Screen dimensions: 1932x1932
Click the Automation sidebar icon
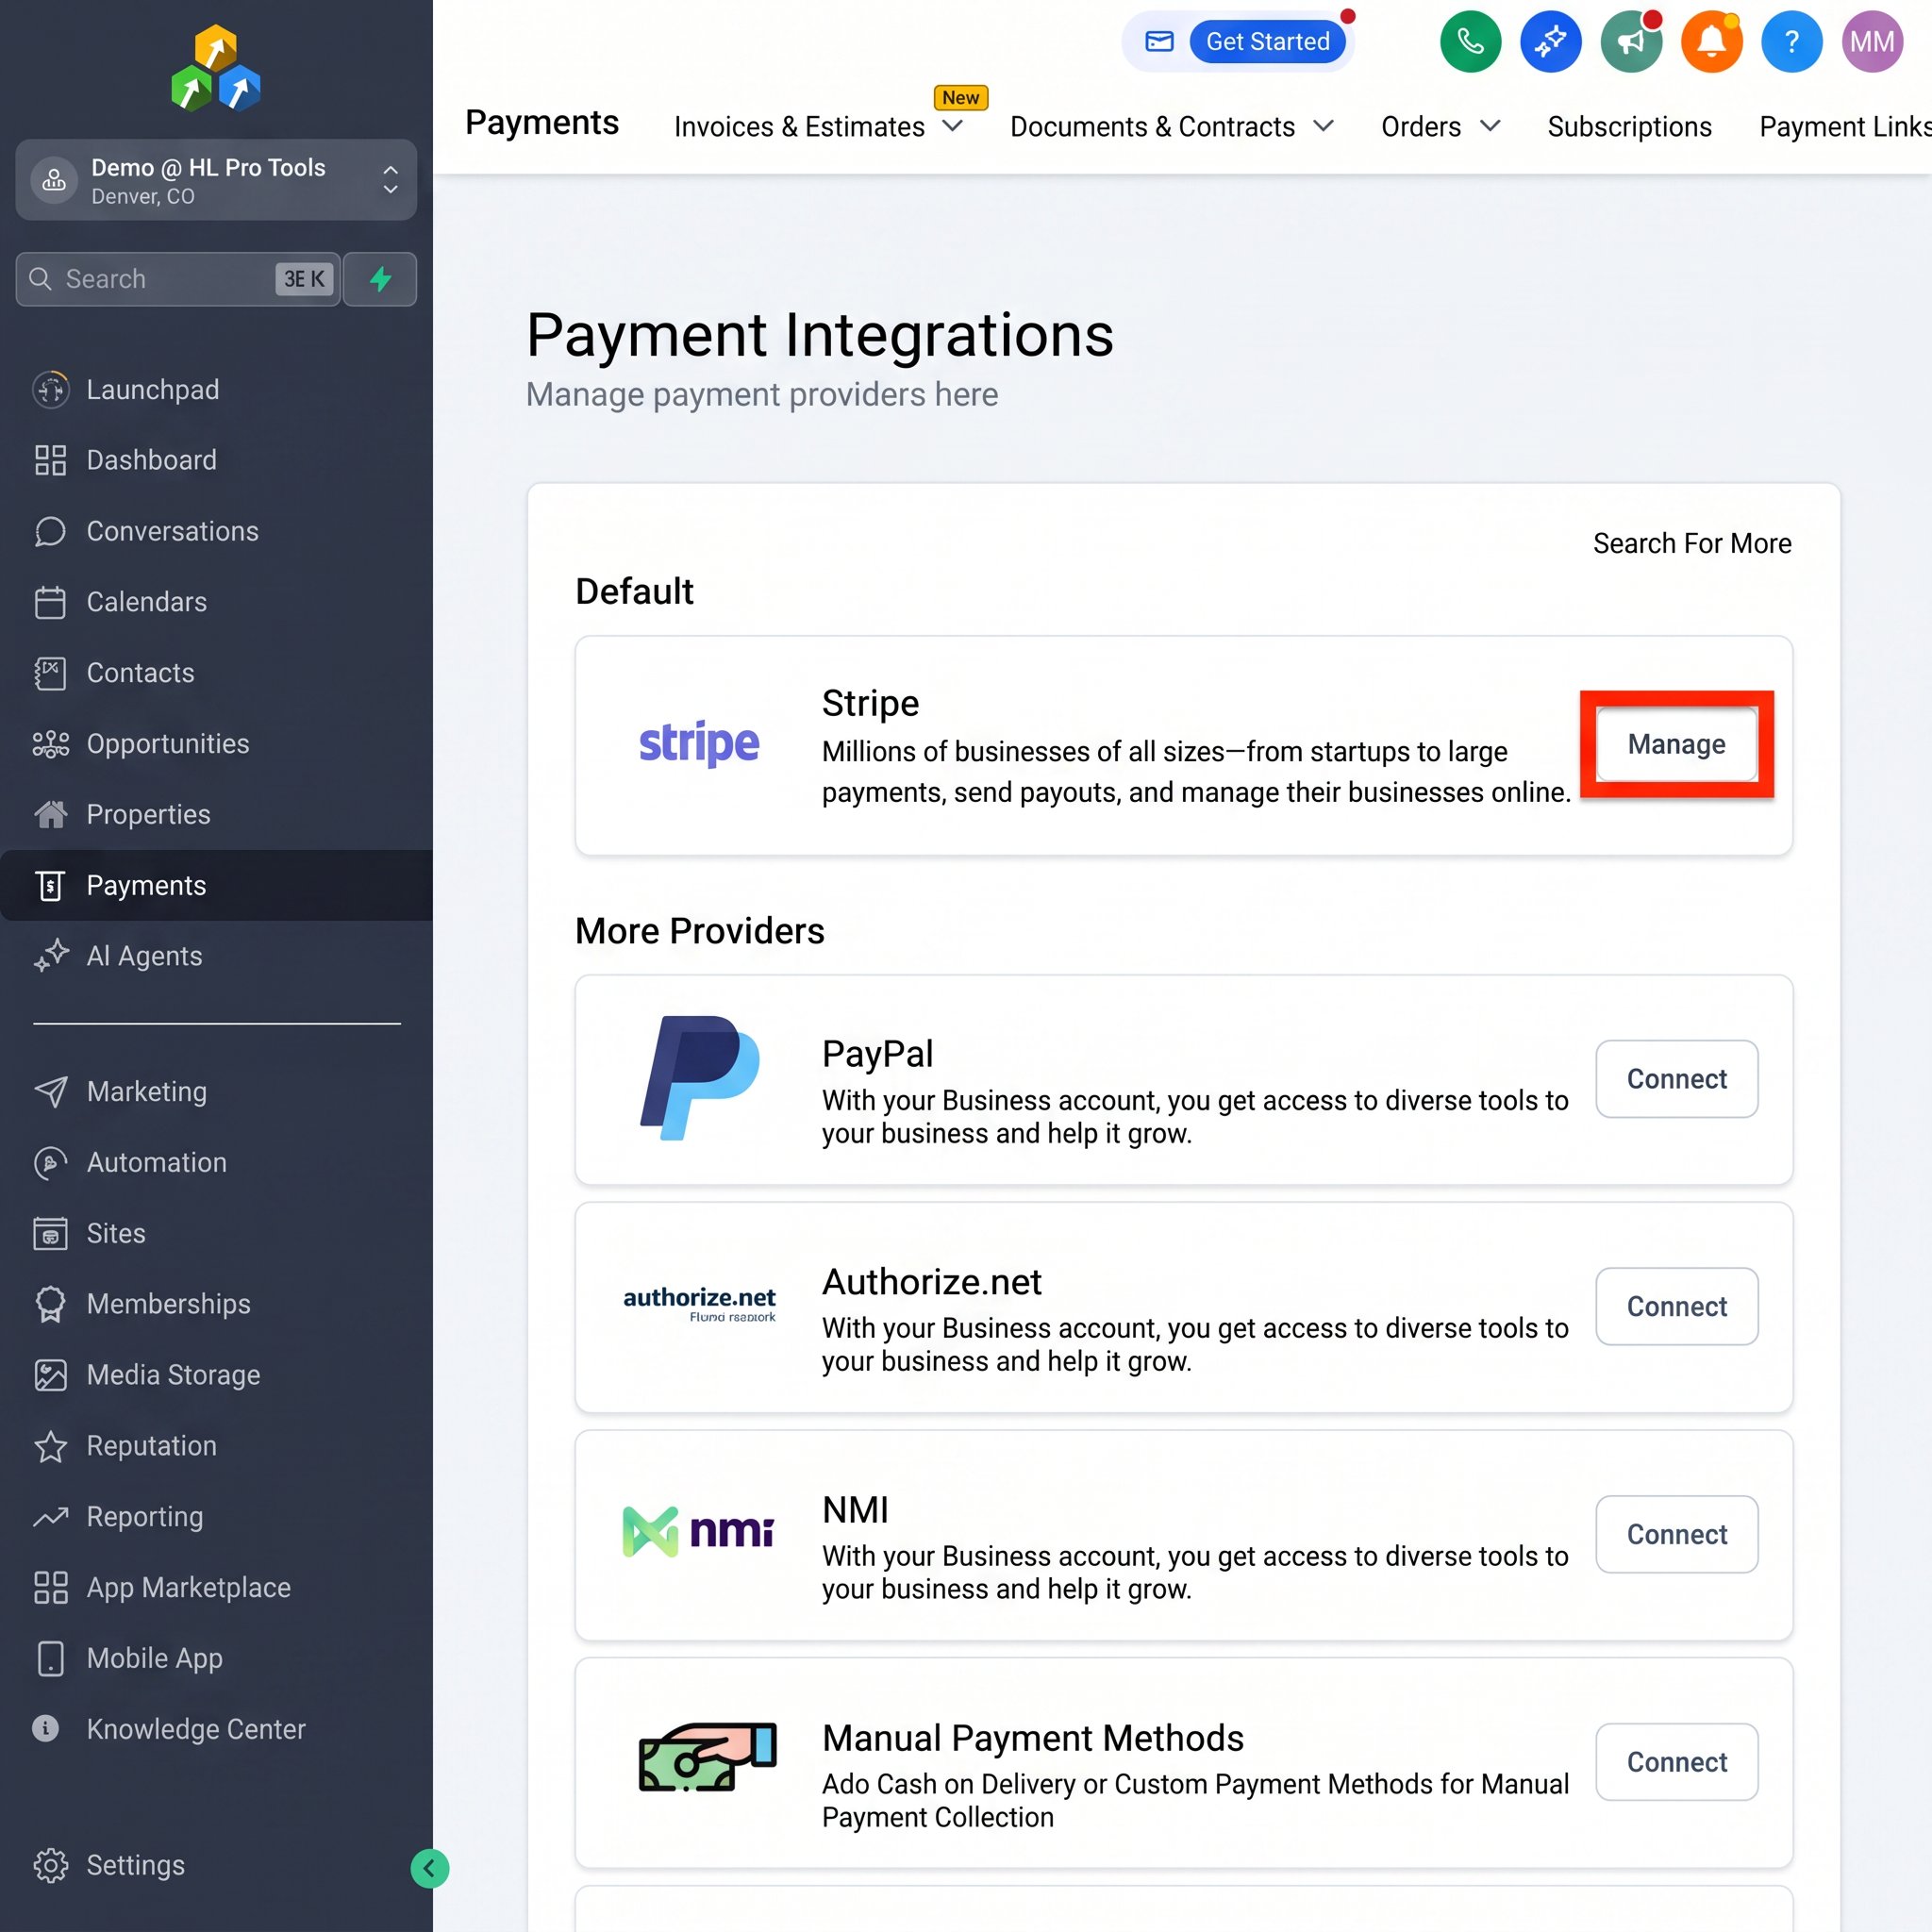coord(50,1162)
